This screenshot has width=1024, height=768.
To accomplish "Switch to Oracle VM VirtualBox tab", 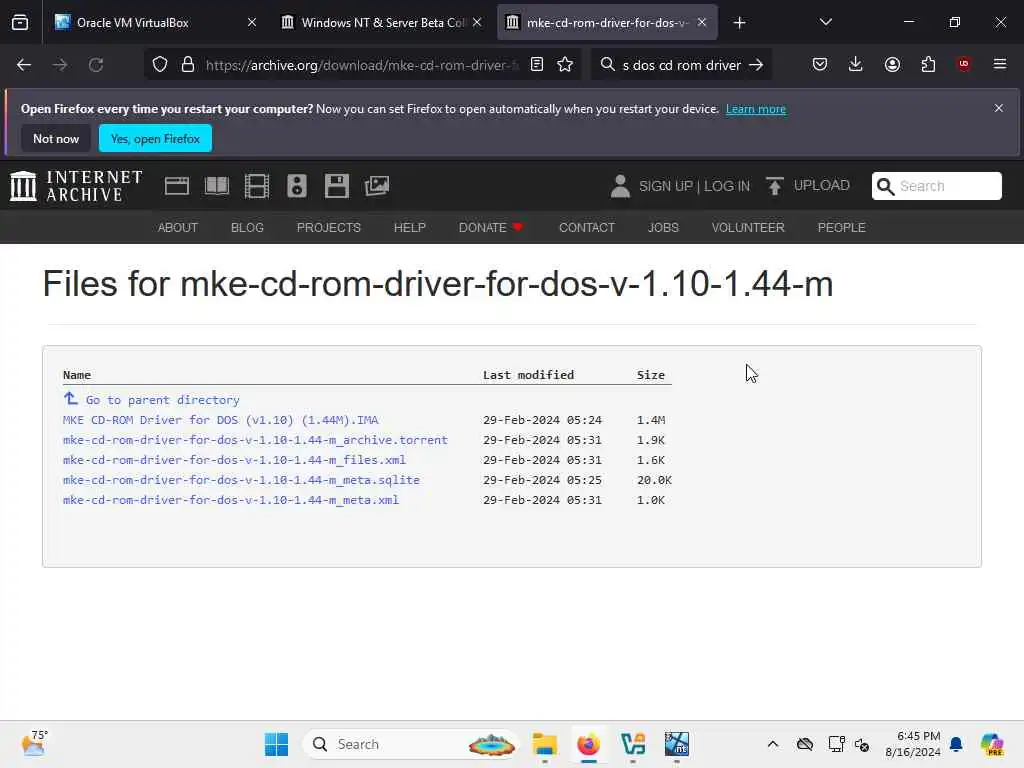I will (x=153, y=22).
